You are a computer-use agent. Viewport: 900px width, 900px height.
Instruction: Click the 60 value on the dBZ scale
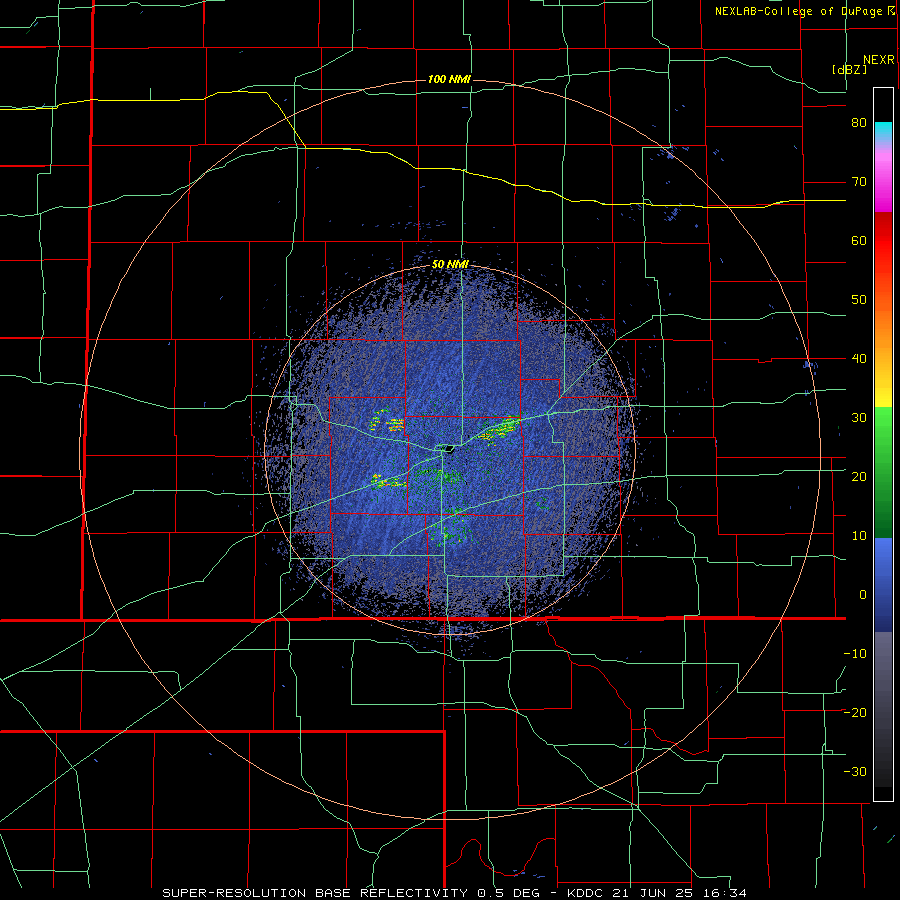pyautogui.click(x=859, y=240)
